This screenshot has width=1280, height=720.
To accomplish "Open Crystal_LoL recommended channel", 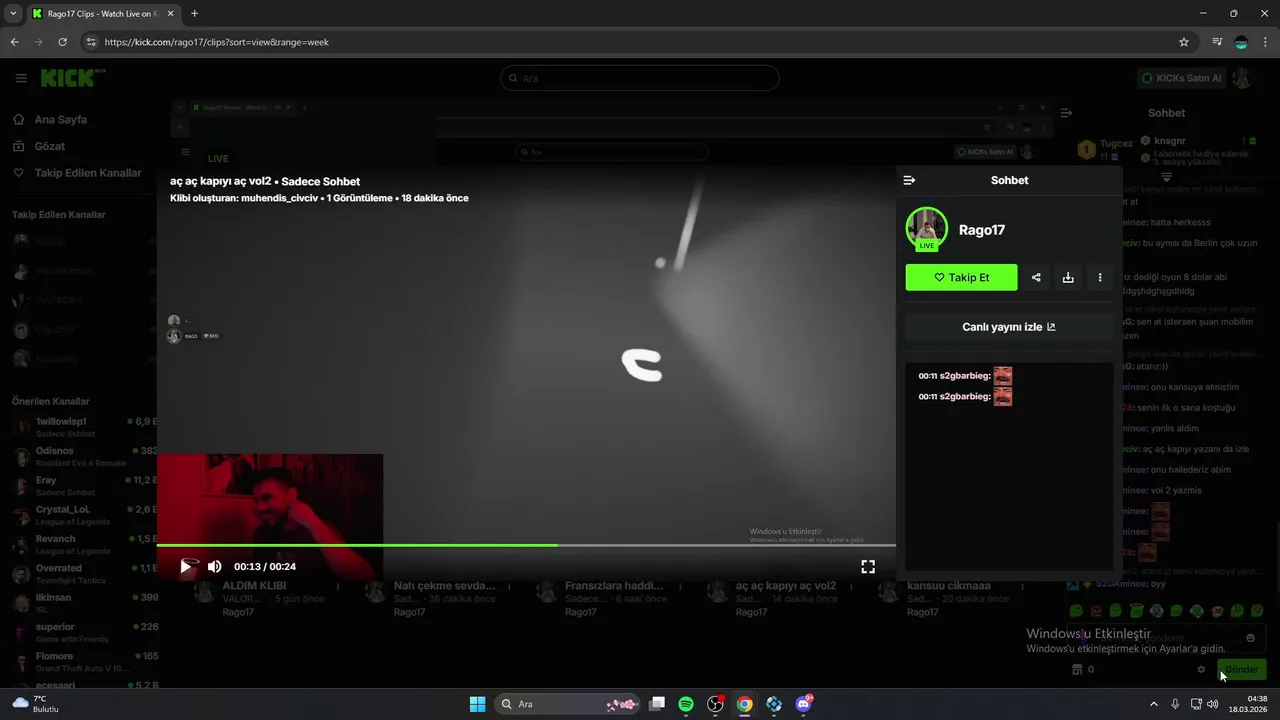I will point(84,514).
